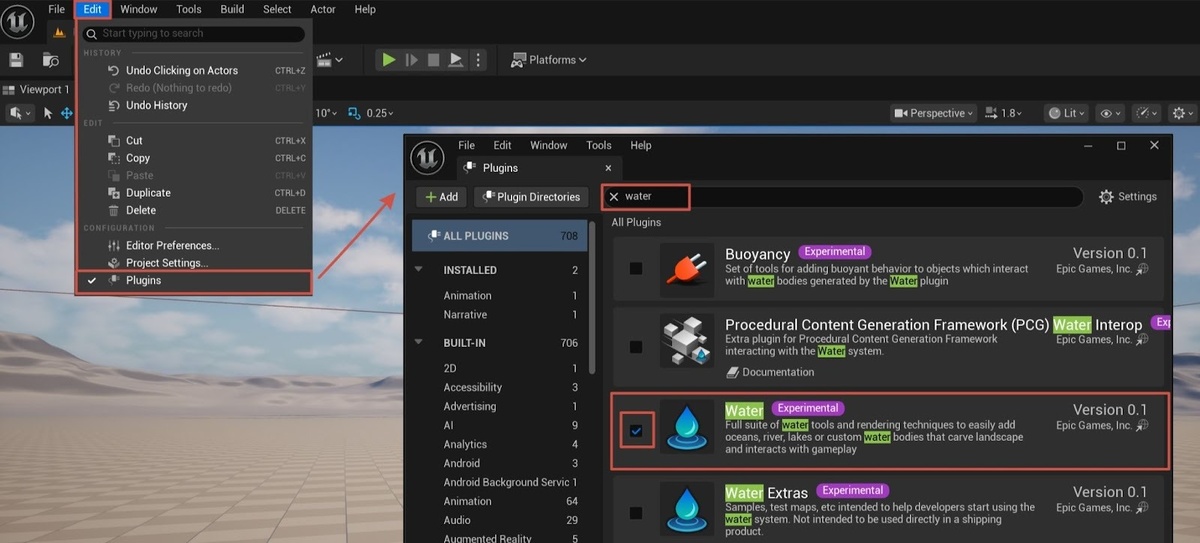The width and height of the screenshot is (1200, 543).
Task: Start Play in Editor with green Play button
Action: pyautogui.click(x=388, y=60)
